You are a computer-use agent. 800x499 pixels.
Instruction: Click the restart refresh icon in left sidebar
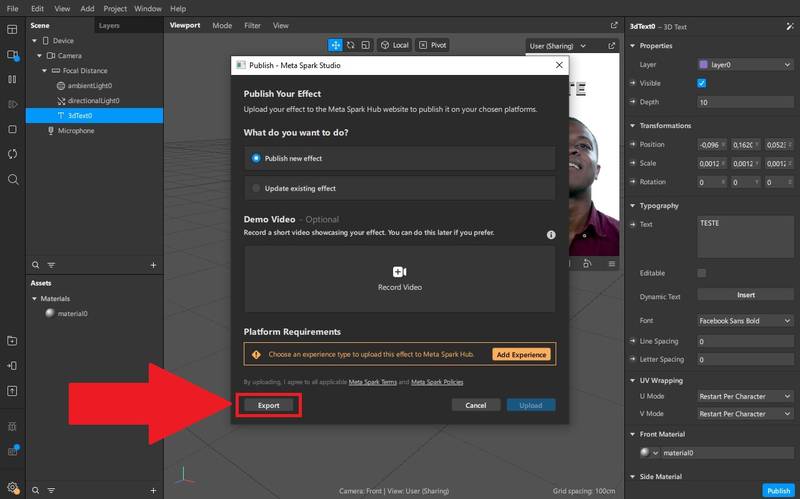tap(12, 154)
